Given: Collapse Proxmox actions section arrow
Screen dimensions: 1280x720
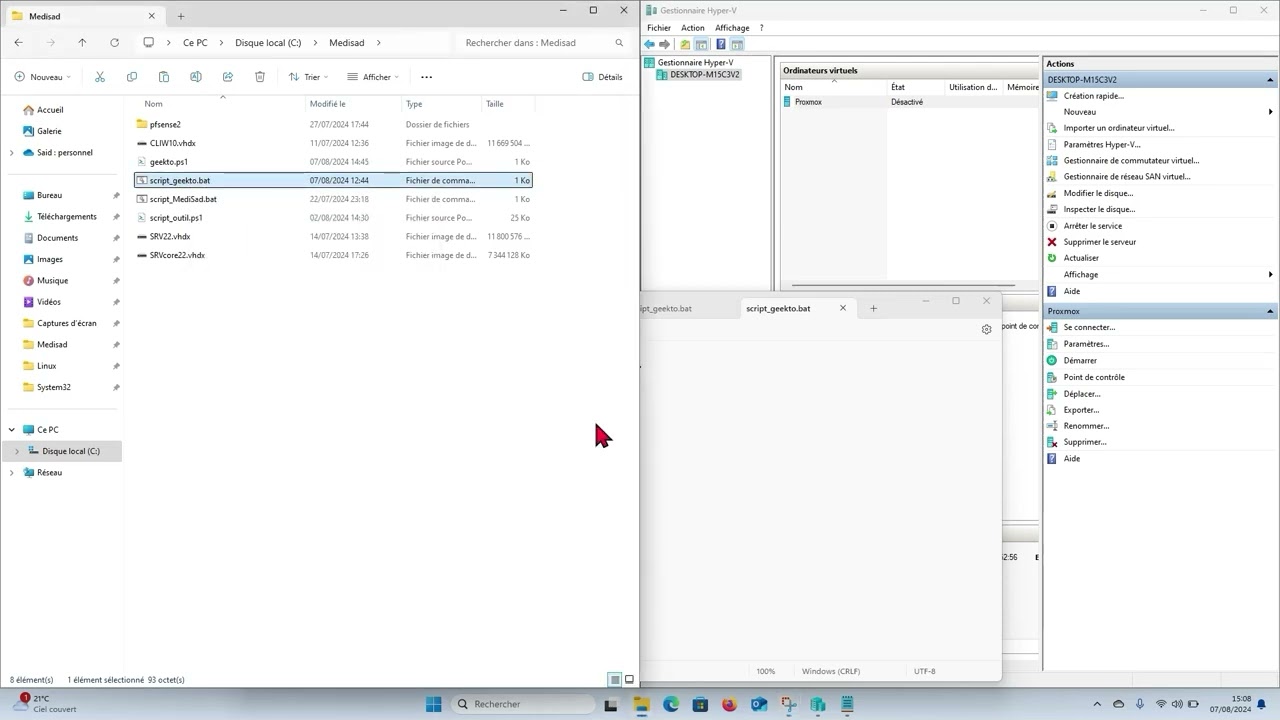Looking at the screenshot, I should pos(1271,311).
